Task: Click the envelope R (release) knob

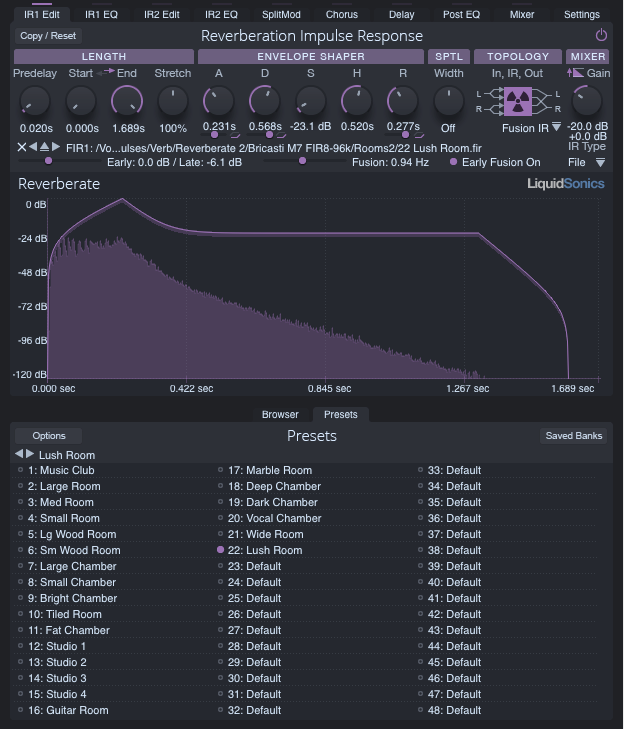Action: 403,101
